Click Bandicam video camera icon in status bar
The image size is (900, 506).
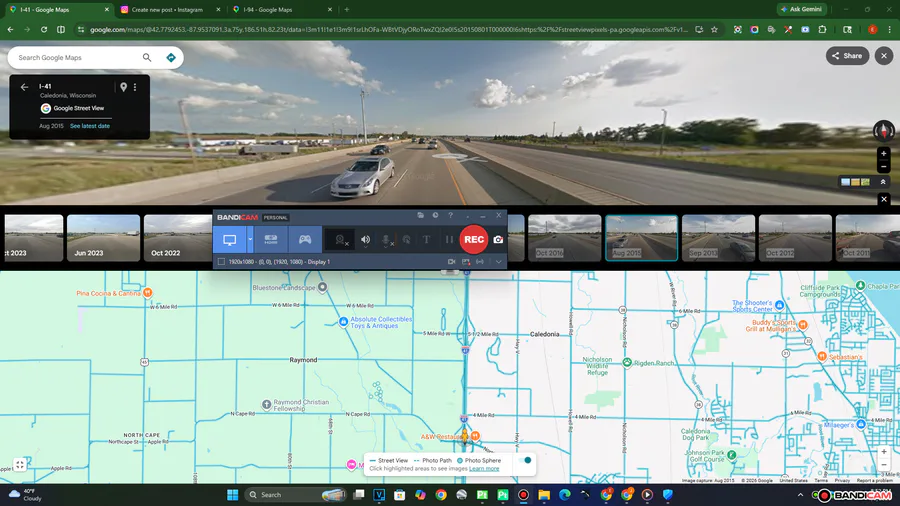coord(452,262)
